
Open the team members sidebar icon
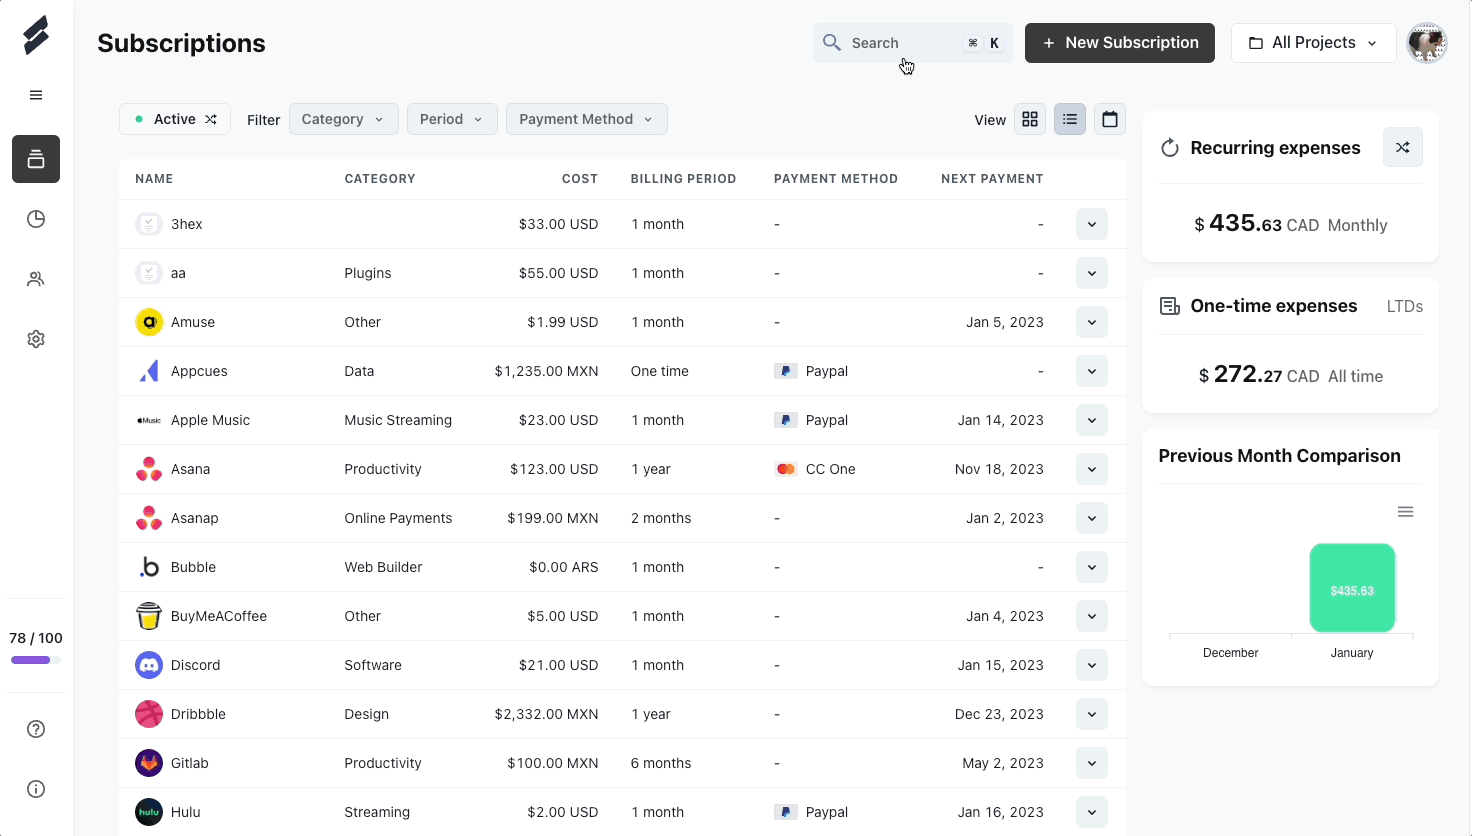tap(36, 279)
